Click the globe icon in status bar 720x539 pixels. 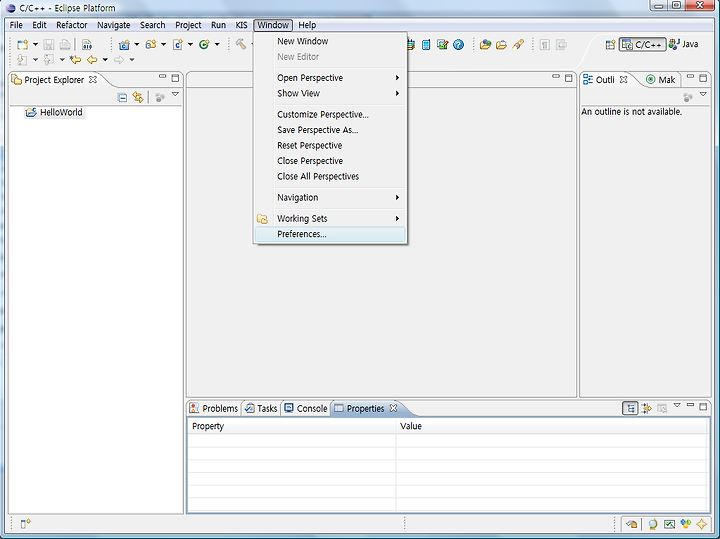point(652,524)
